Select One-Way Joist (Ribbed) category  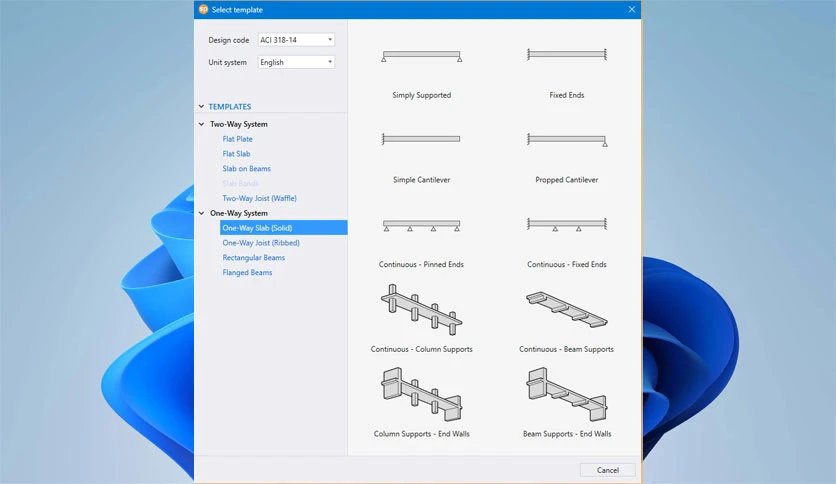[x=261, y=243]
